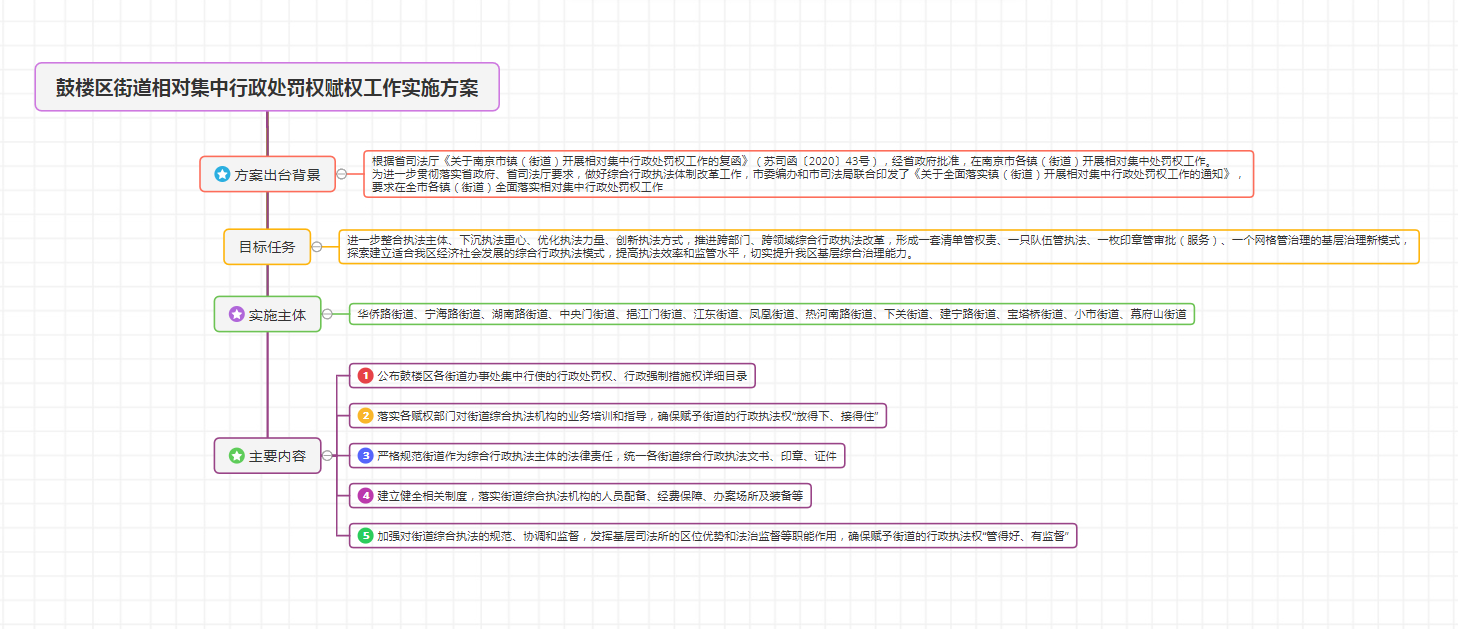Screen dimensions: 1458x629
Task: Click the red priority 1 marker icon
Action: [366, 376]
